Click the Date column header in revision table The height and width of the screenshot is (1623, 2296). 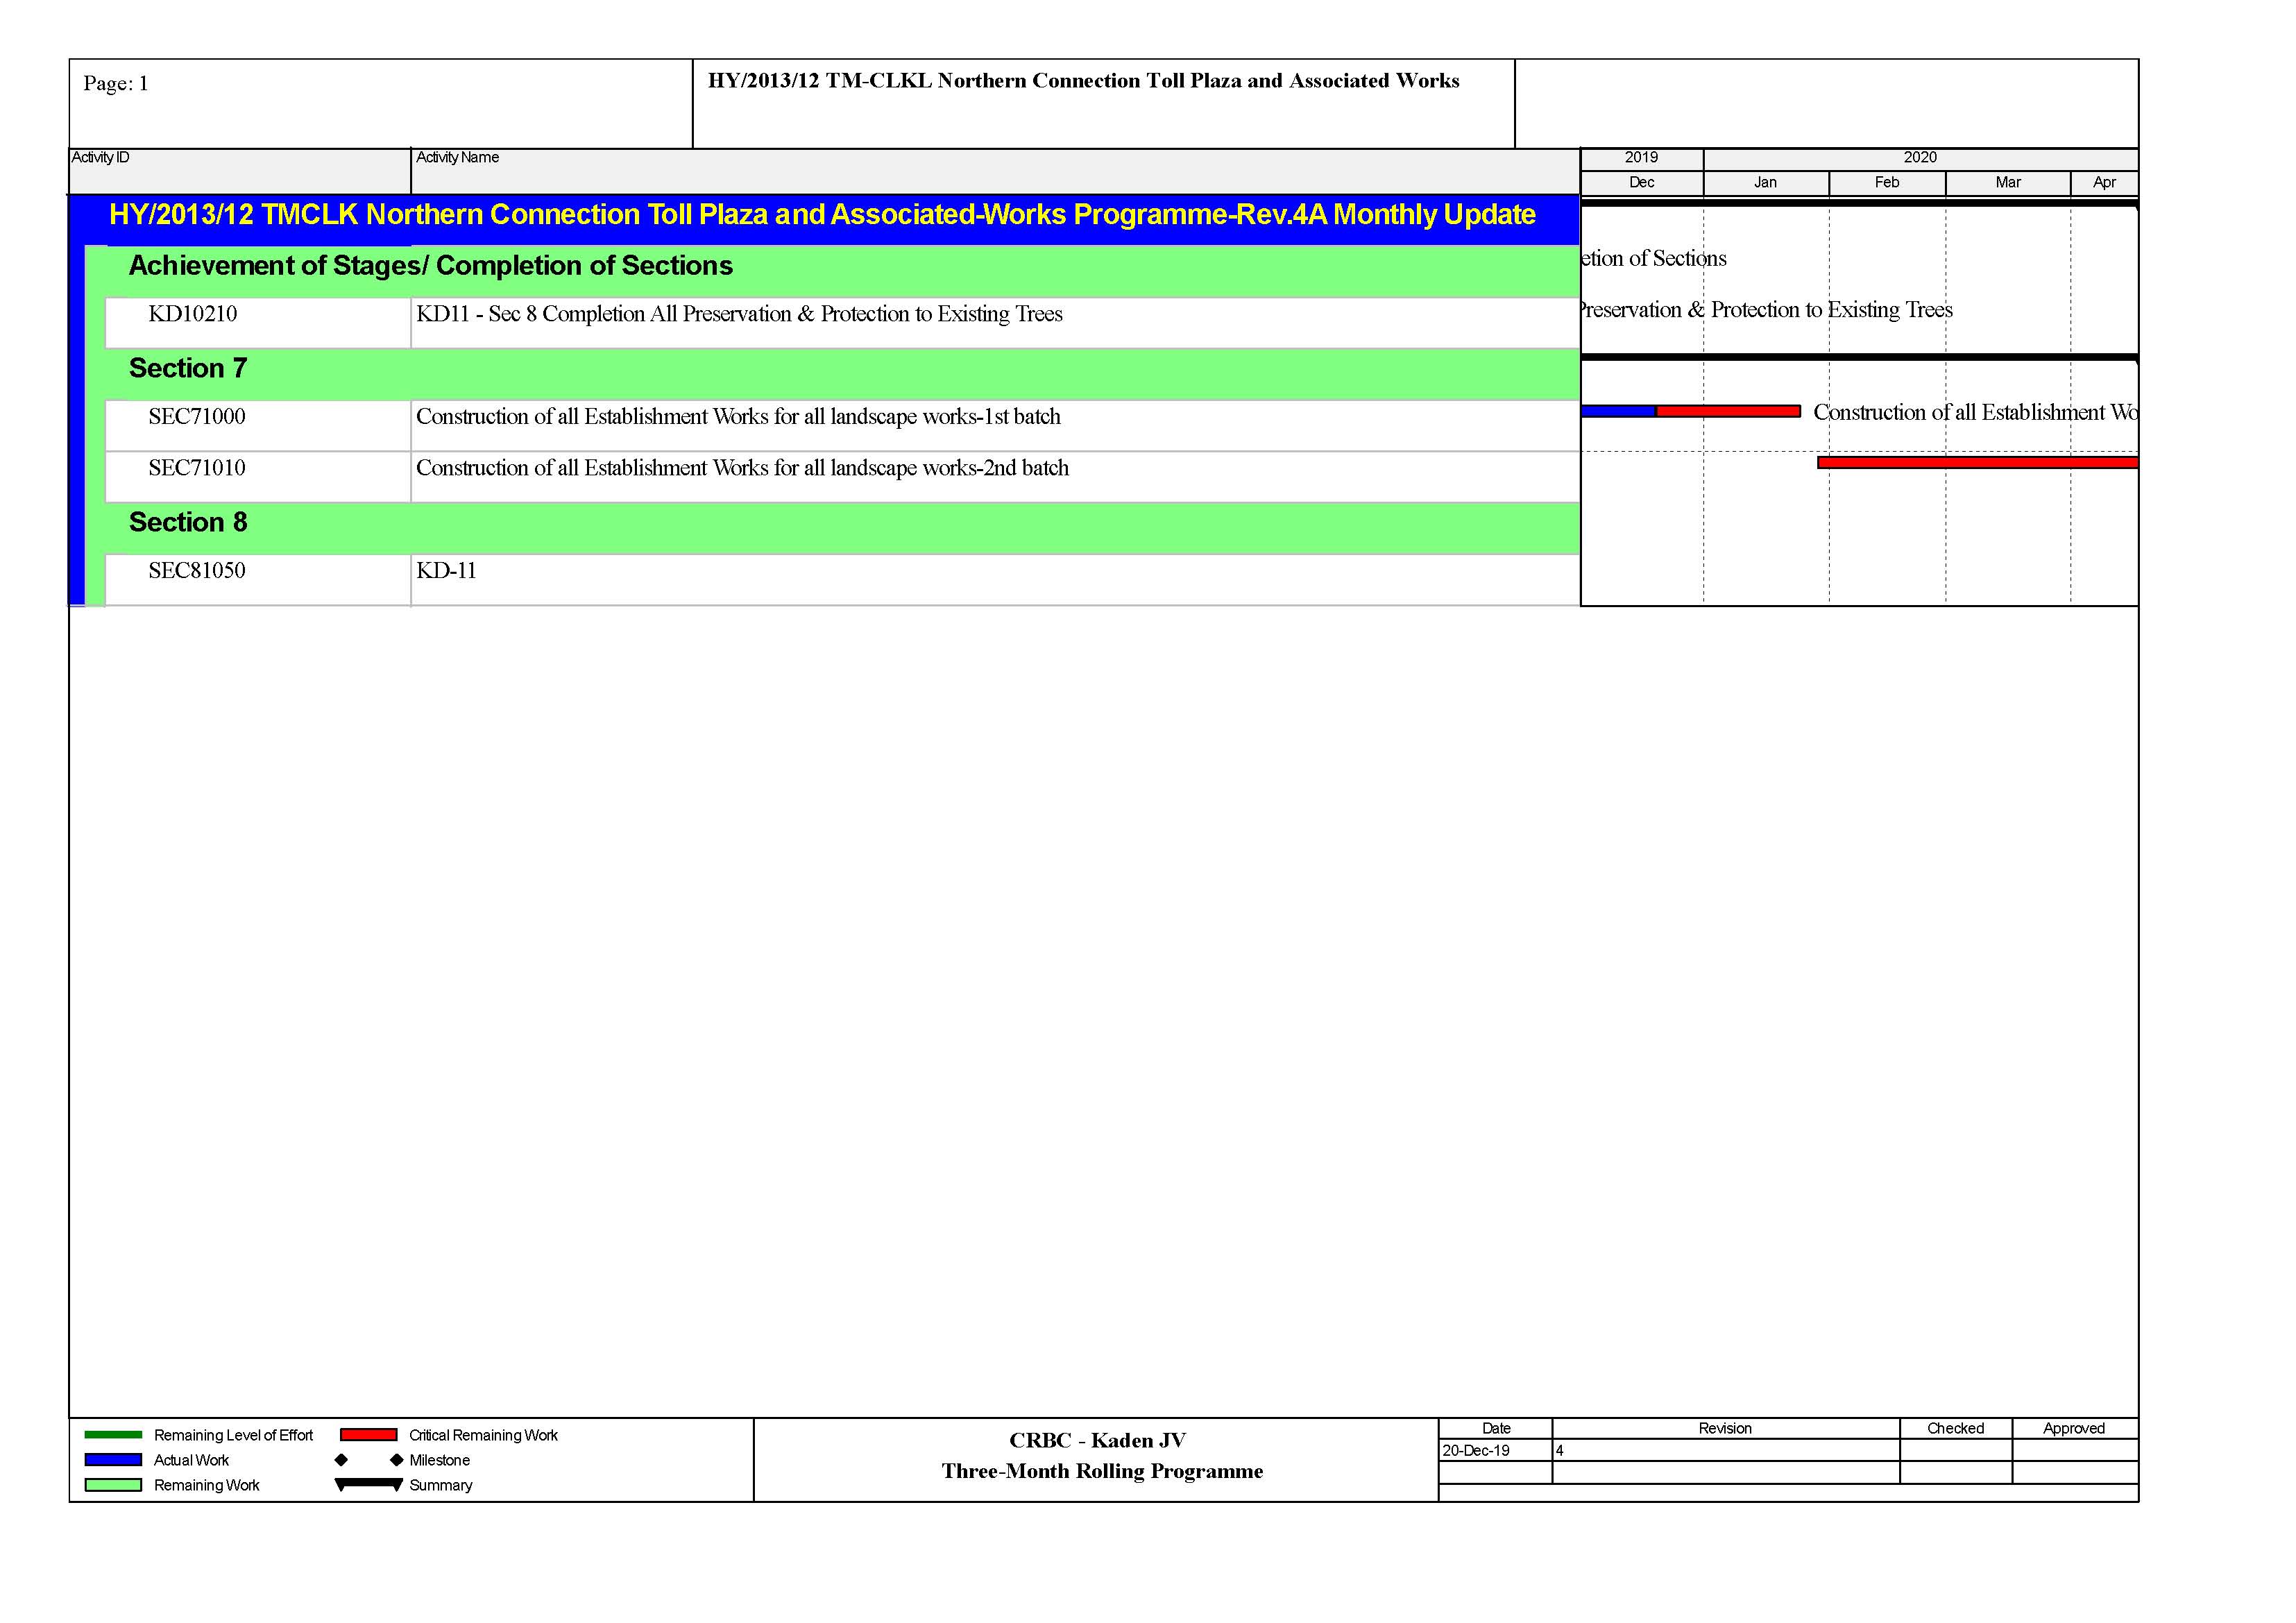[1496, 1428]
